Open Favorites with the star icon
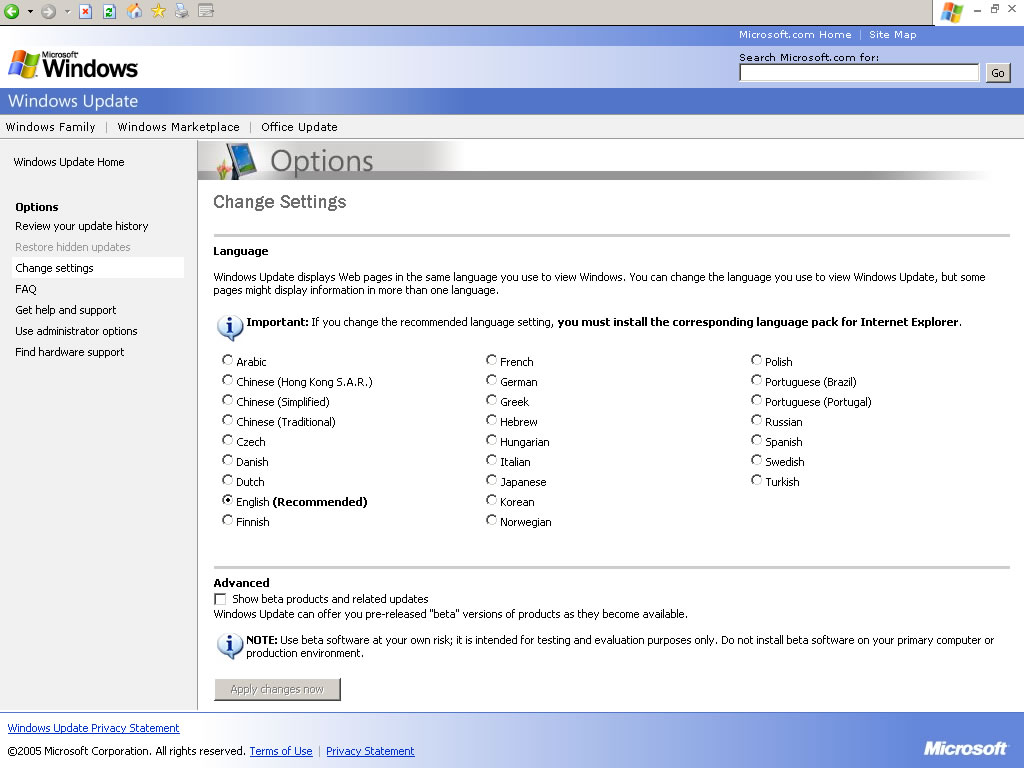The image size is (1024, 768). 158,11
